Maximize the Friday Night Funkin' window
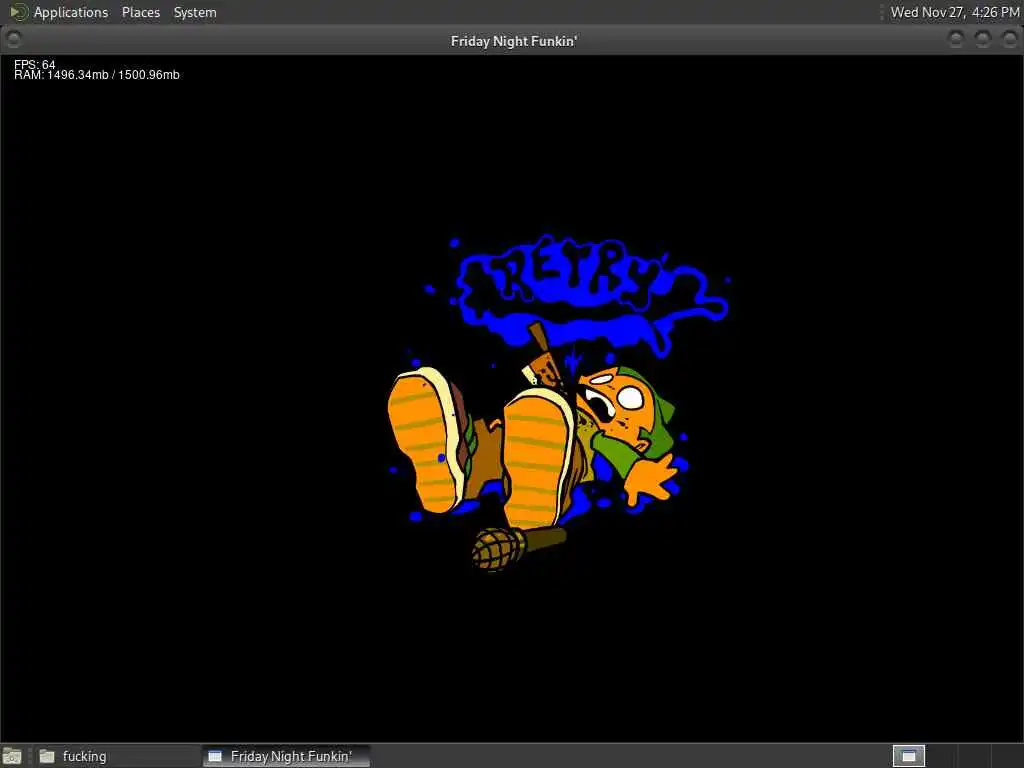Image resolution: width=1024 pixels, height=768 pixels. [x=983, y=40]
